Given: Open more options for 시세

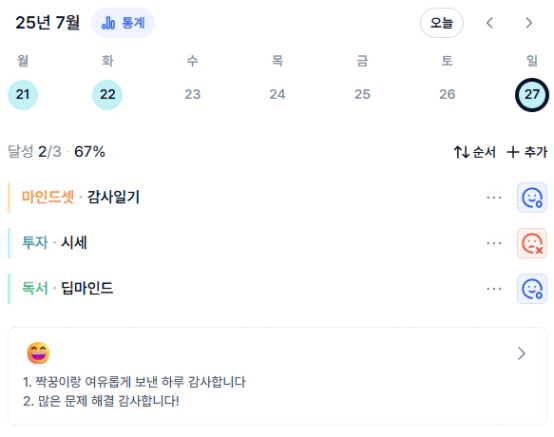Looking at the screenshot, I should click(494, 243).
